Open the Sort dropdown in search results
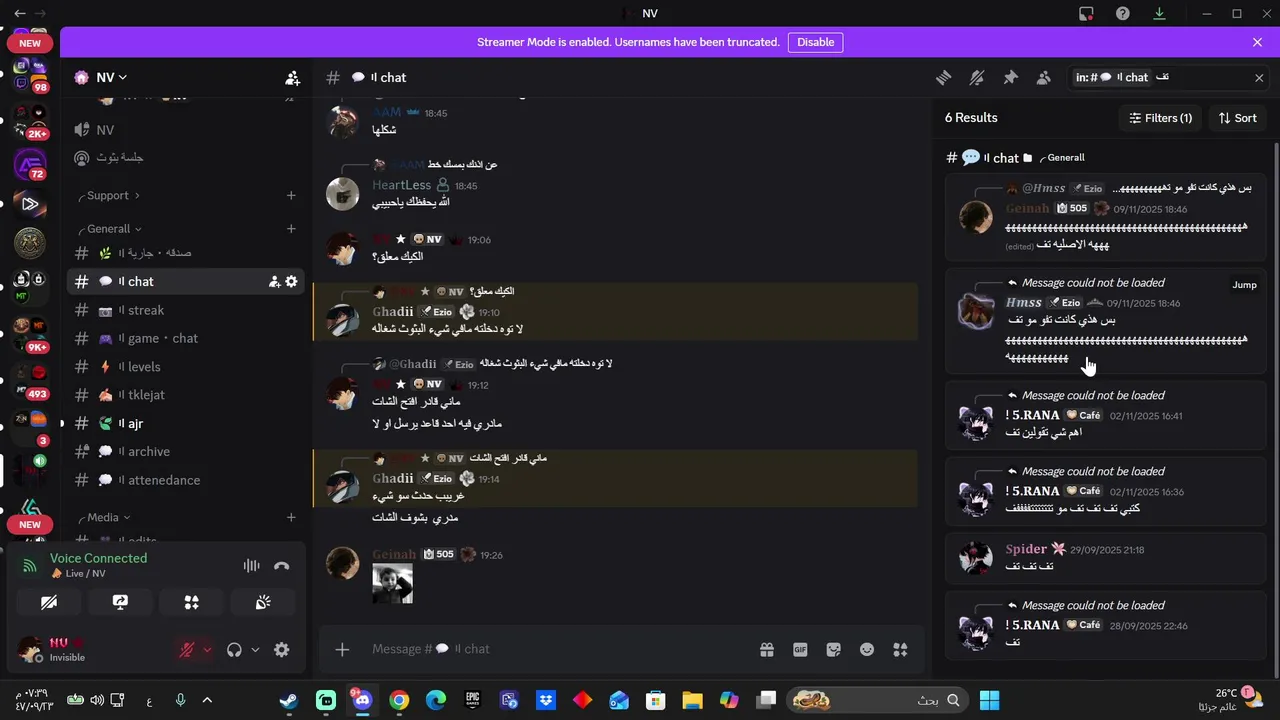The height and width of the screenshot is (720, 1280). pos(1237,118)
